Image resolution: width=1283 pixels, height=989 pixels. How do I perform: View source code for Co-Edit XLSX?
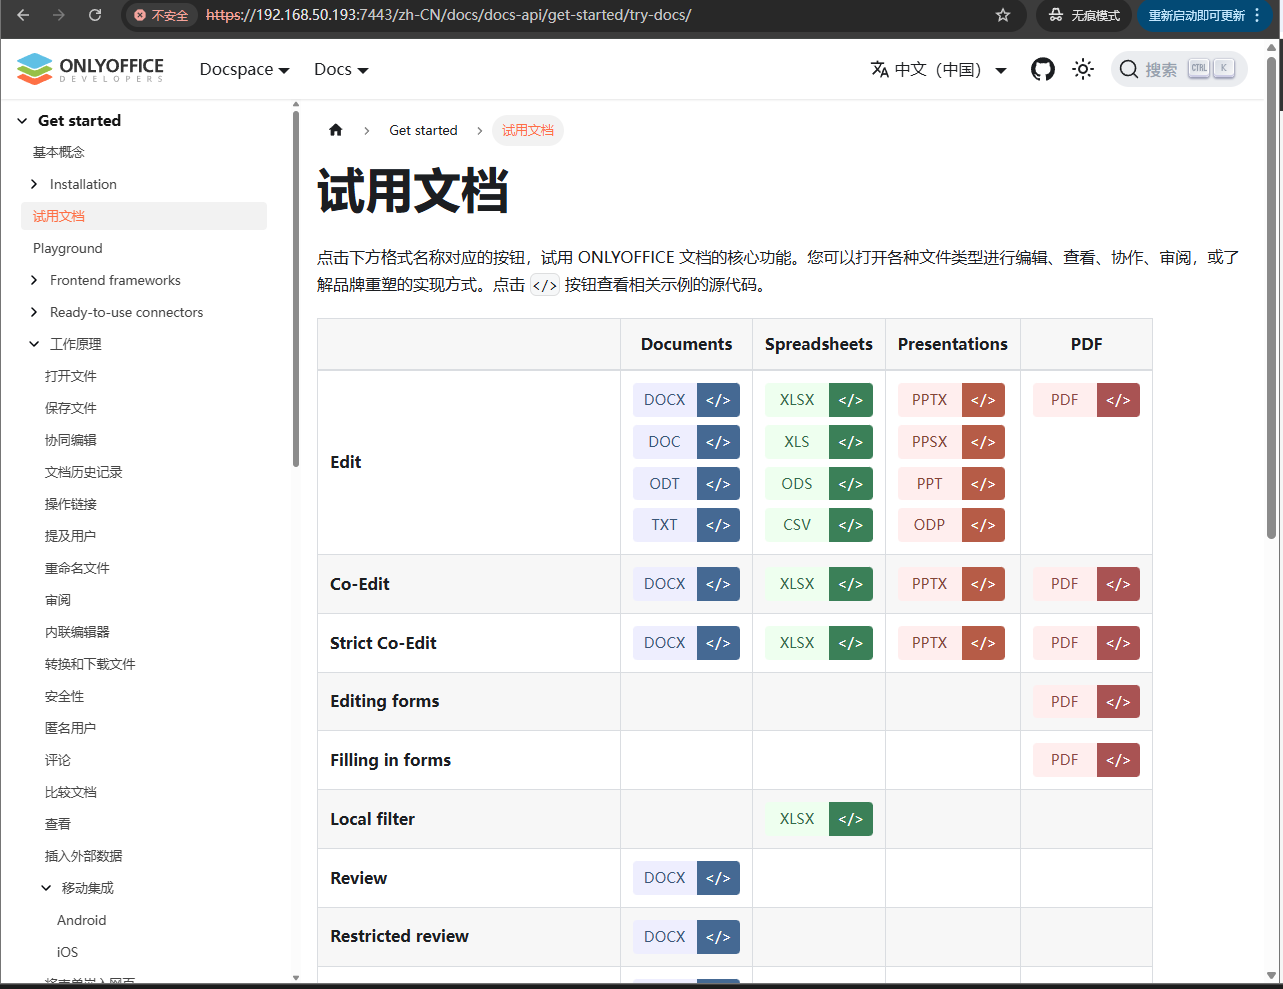click(851, 584)
